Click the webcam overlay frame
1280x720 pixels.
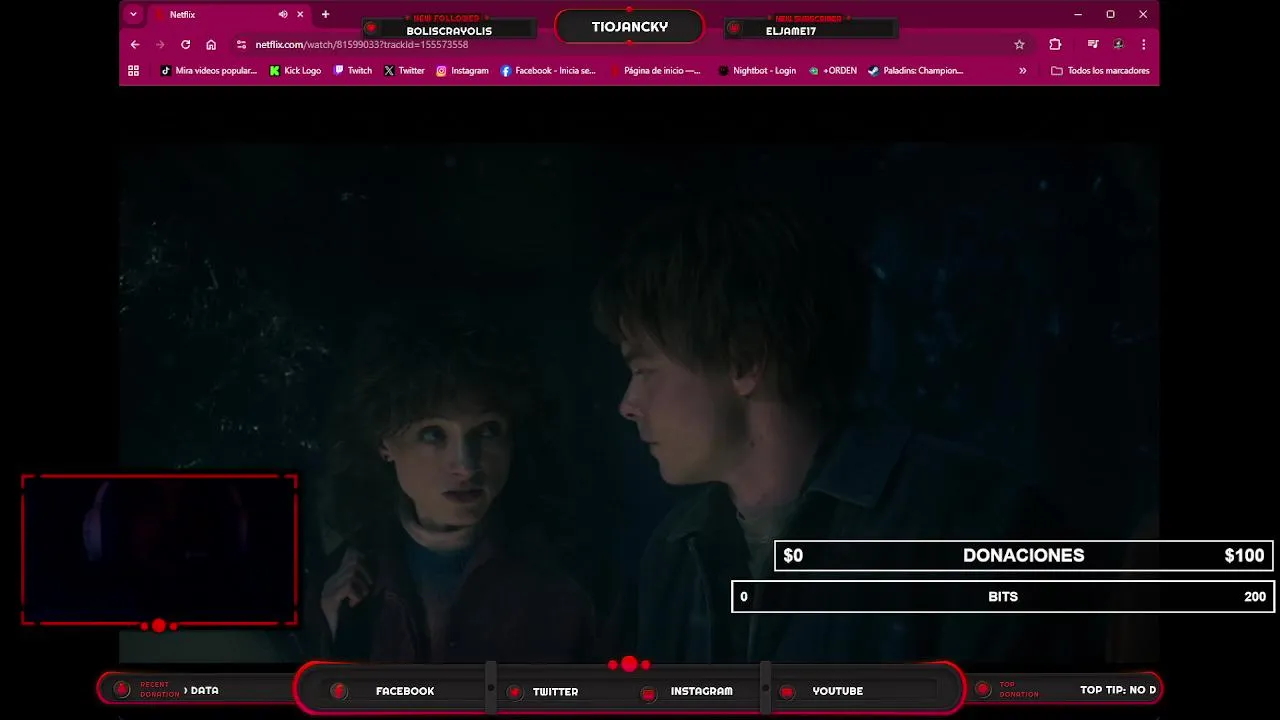pyautogui.click(x=159, y=550)
